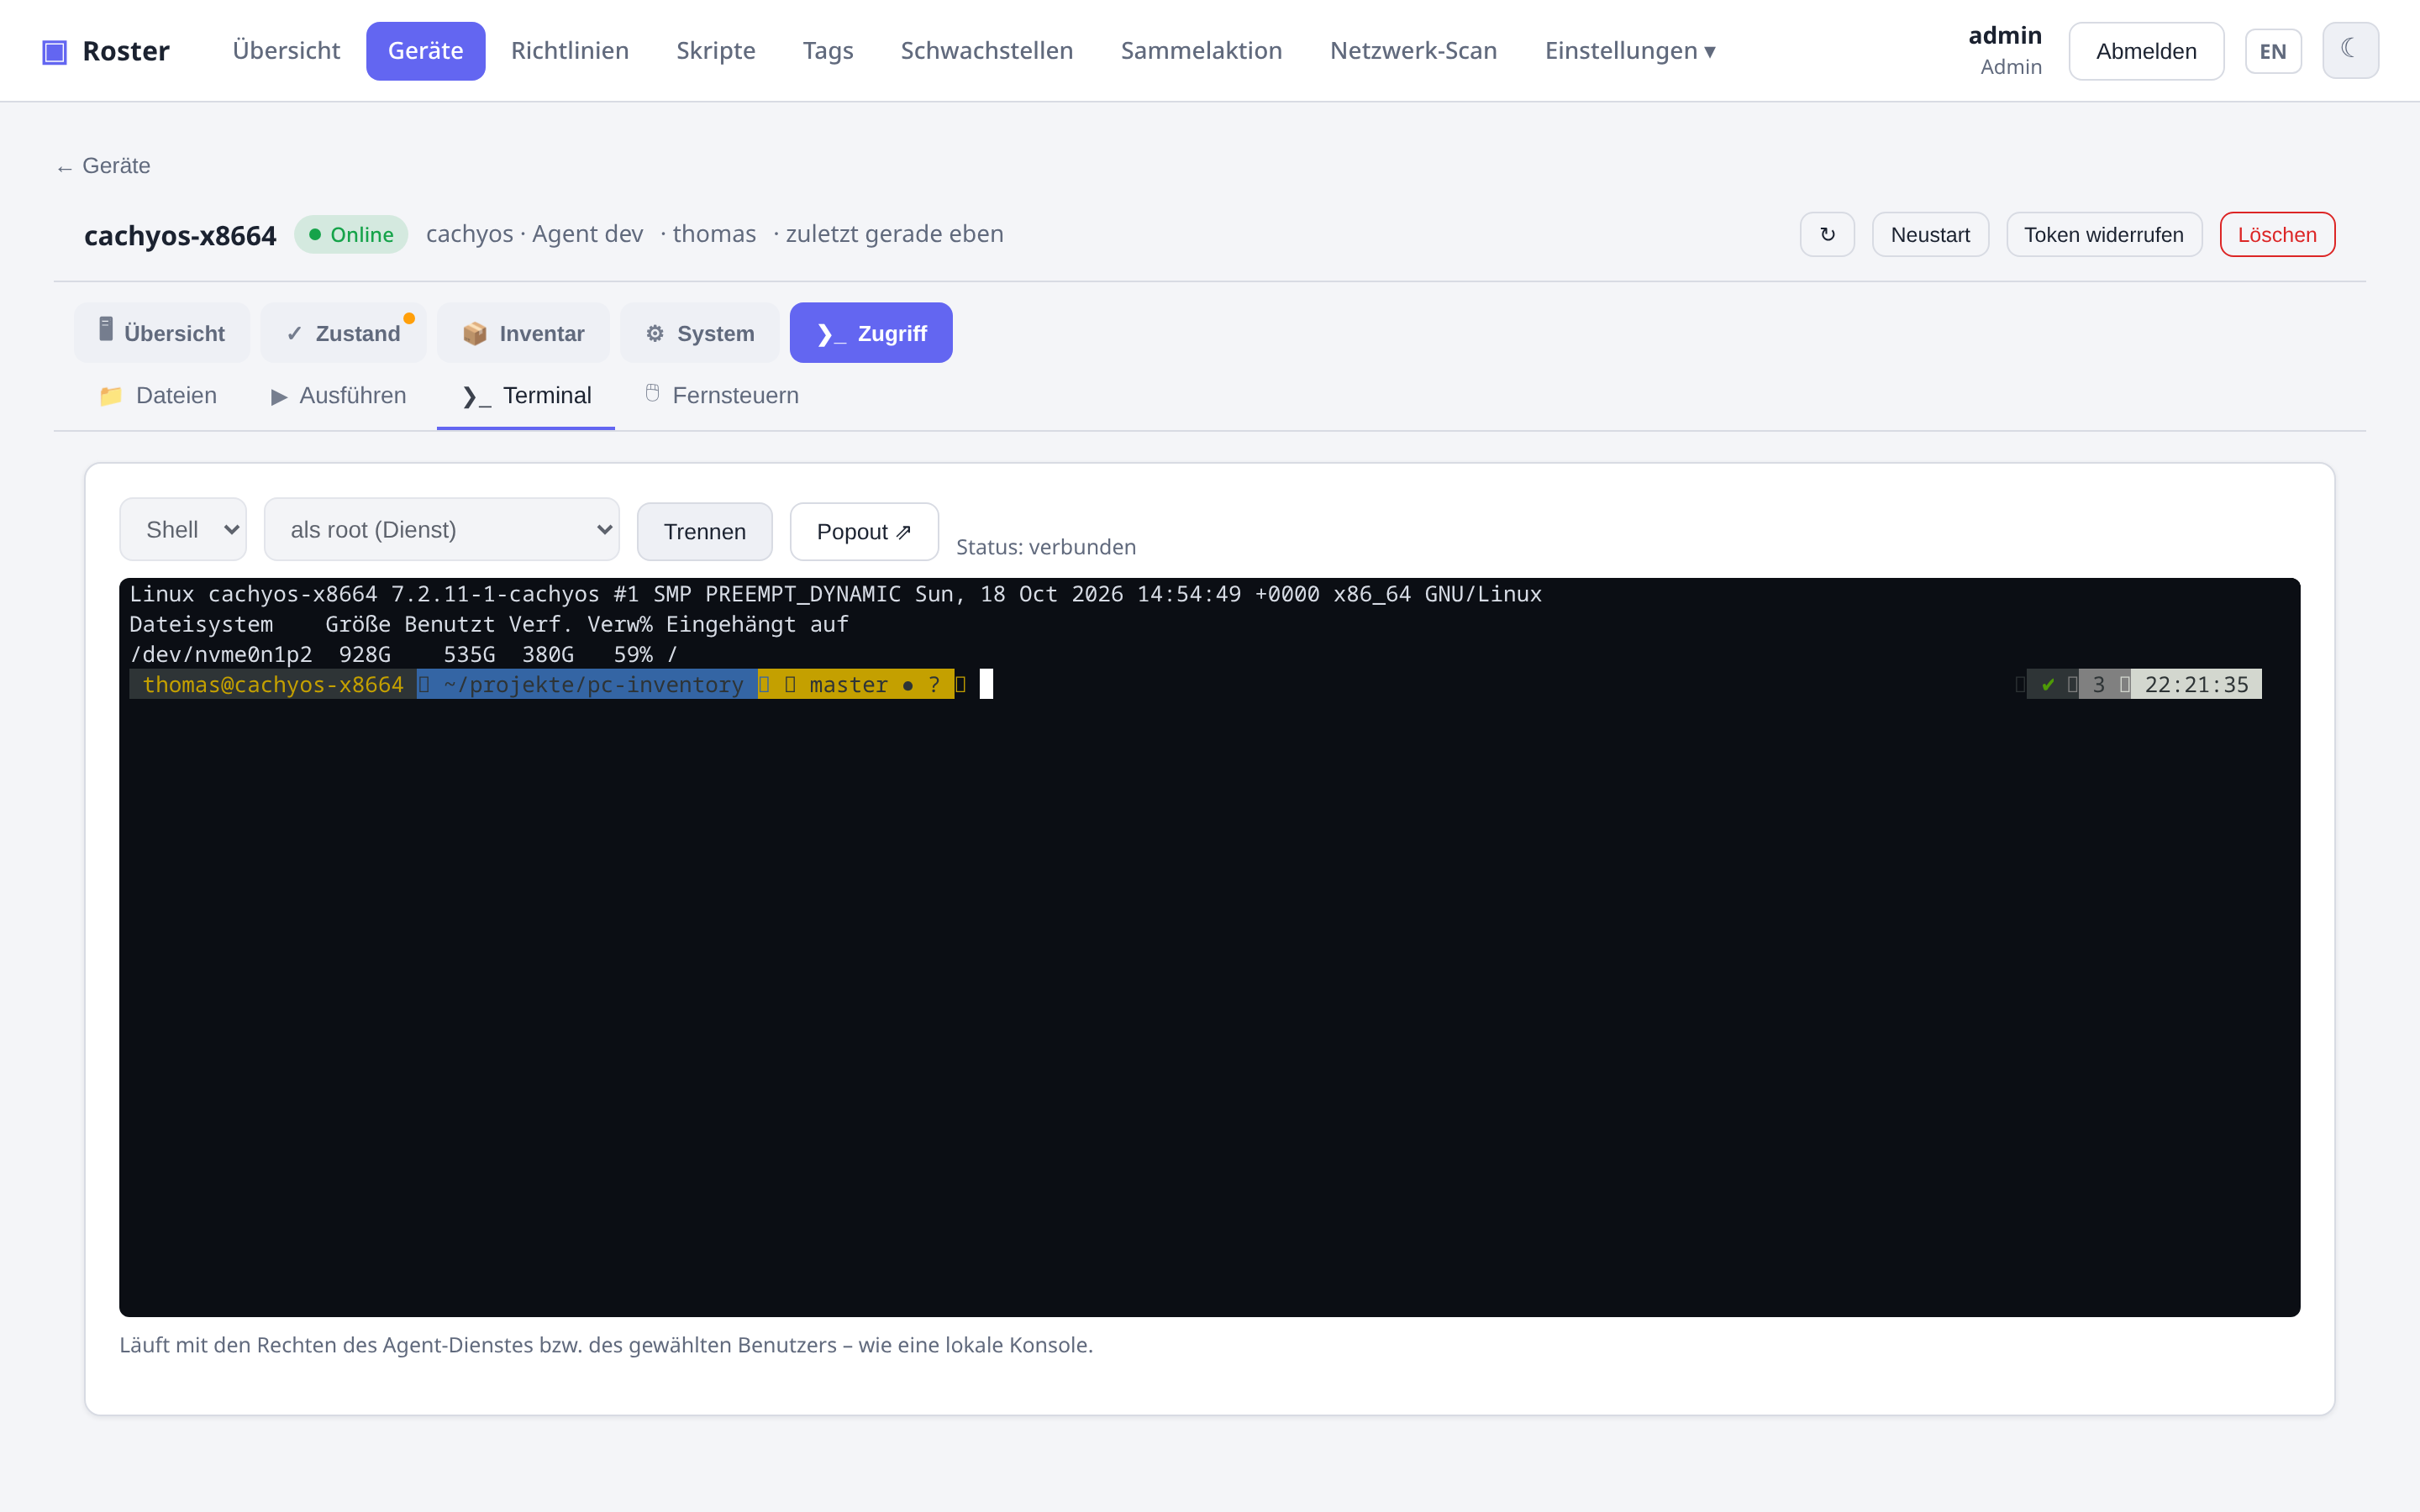Open Richtlinien in top navigation
Image resolution: width=2420 pixels, height=1512 pixels.
coord(570,51)
